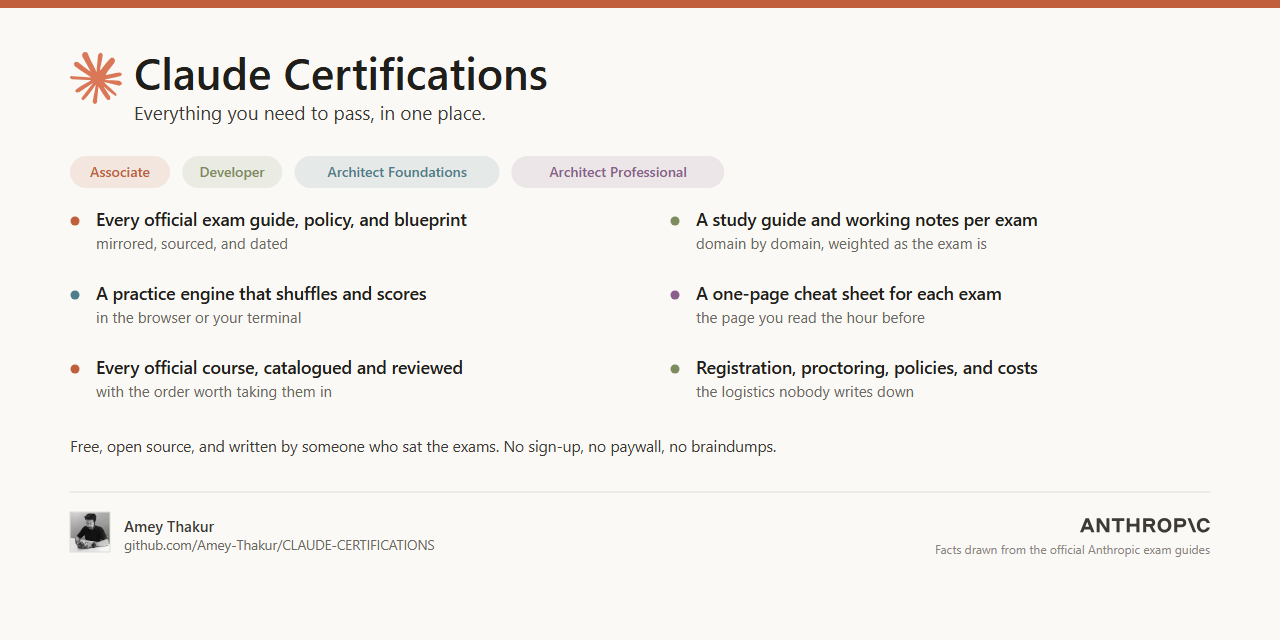
Task: Click 'domain by domain, weighted as the exam is'
Action: point(841,244)
